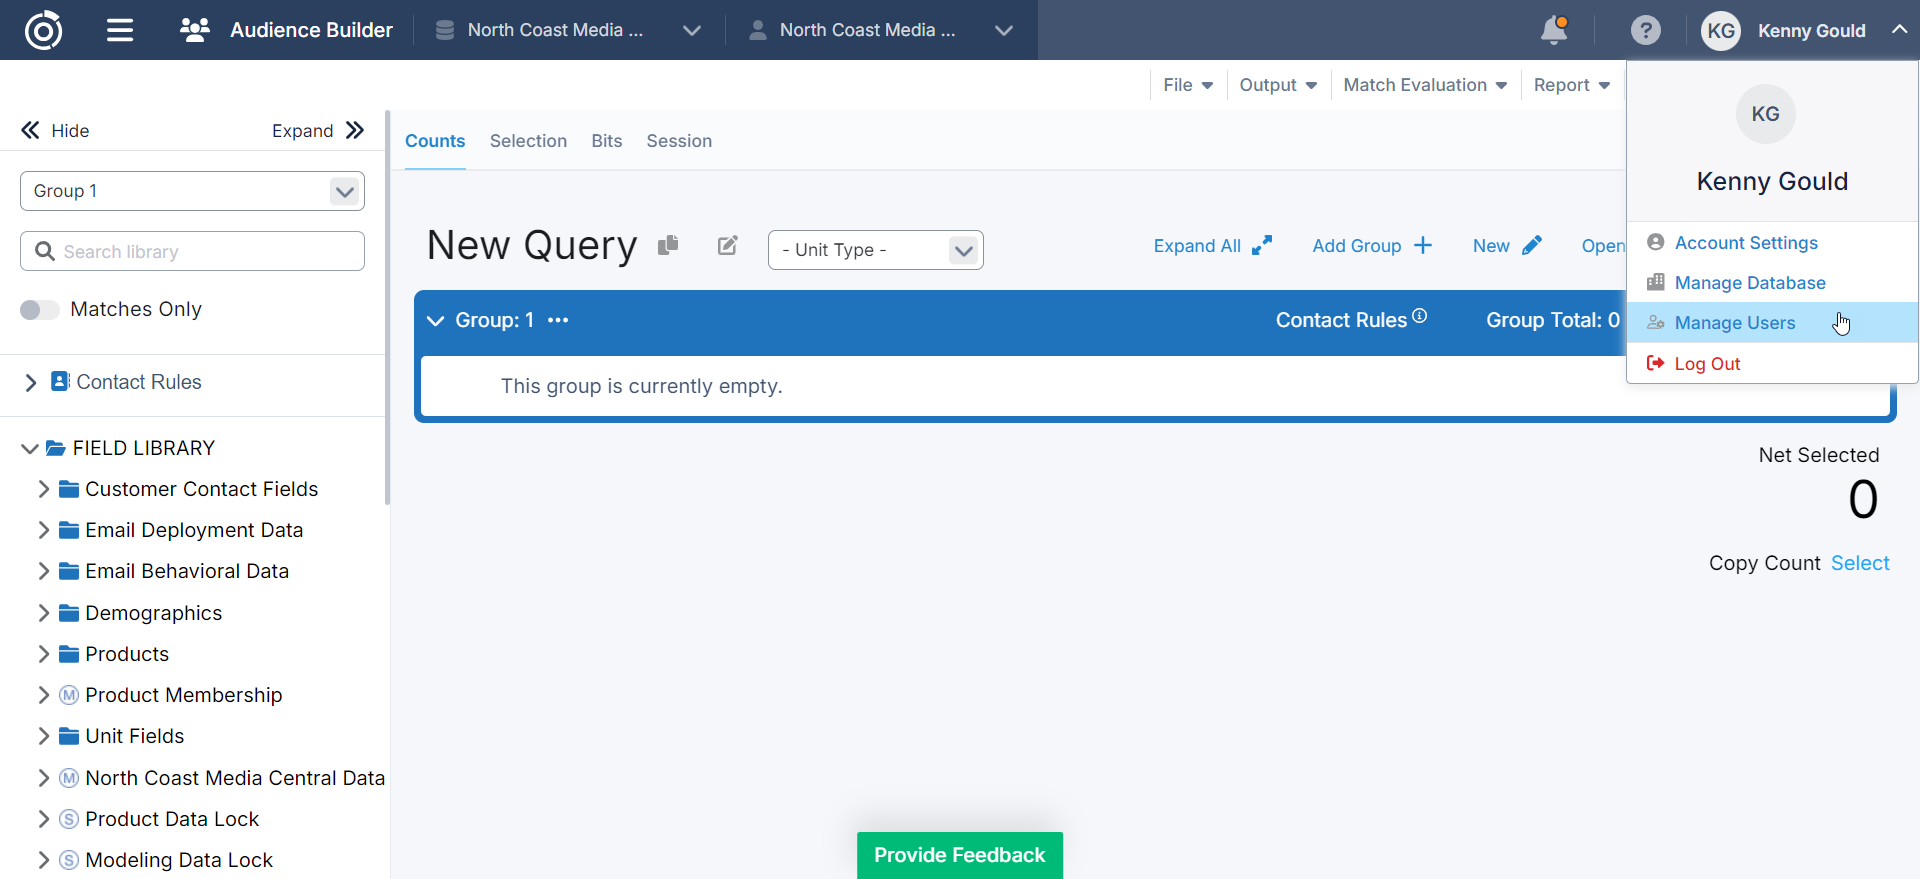Toggle the Matches Only switch
The image size is (1920, 879).
coord(40,310)
